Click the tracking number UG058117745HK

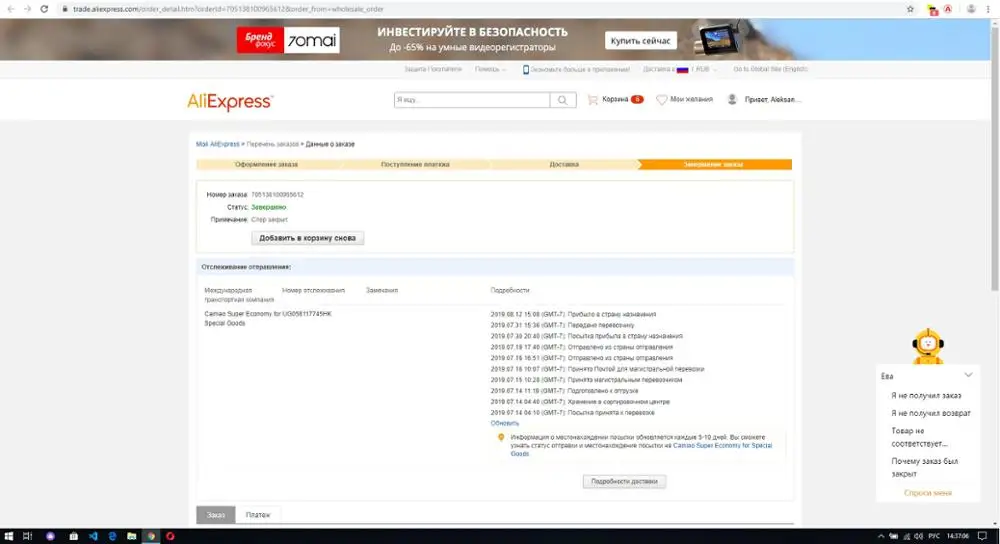pyautogui.click(x=307, y=314)
